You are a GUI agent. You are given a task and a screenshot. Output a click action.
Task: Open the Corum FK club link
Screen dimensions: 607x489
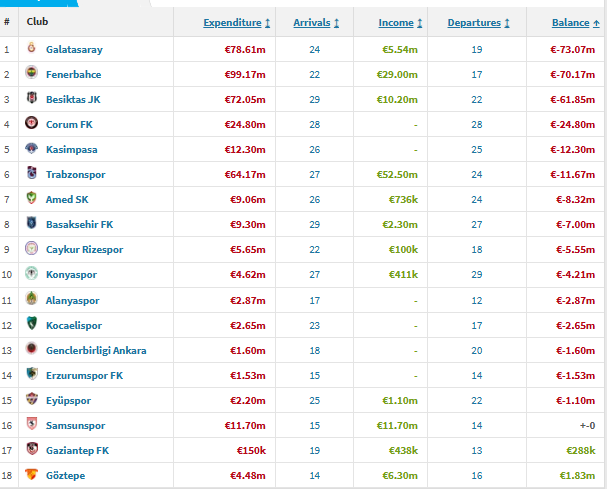69,124
